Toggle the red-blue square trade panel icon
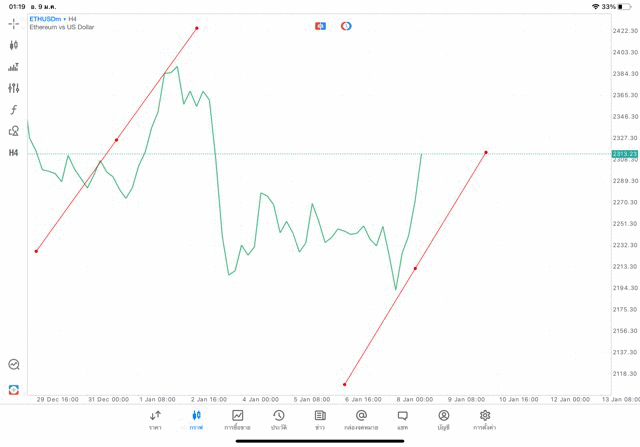 (x=320, y=26)
